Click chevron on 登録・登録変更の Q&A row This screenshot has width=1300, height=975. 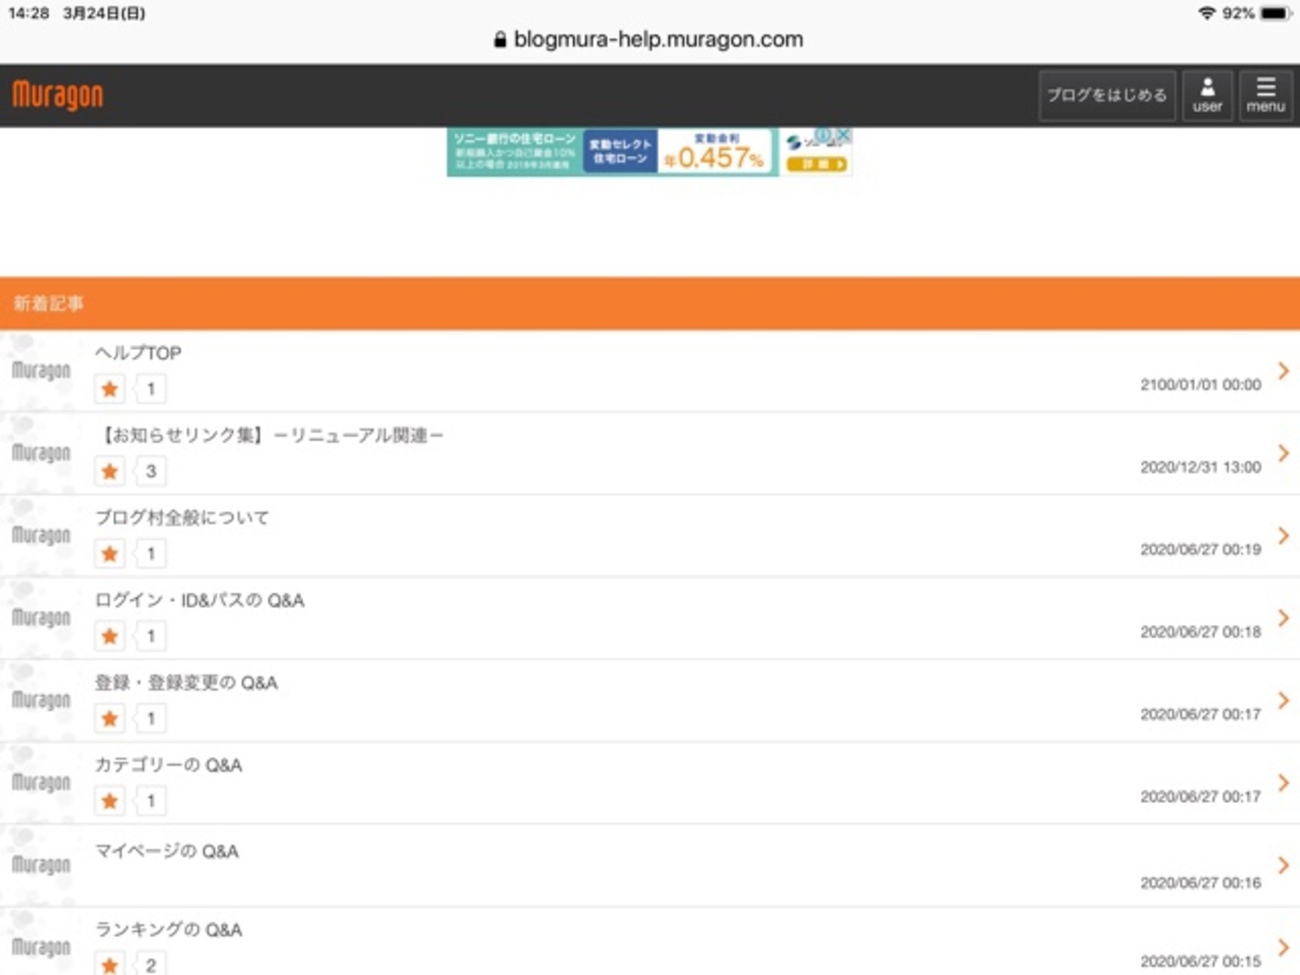pyautogui.click(x=1284, y=700)
